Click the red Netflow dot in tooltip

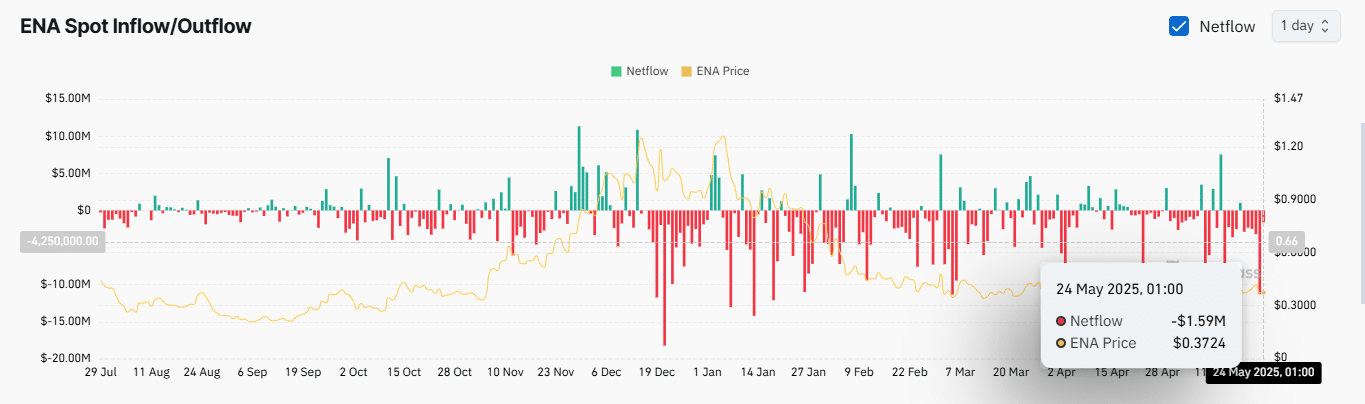tap(1061, 321)
